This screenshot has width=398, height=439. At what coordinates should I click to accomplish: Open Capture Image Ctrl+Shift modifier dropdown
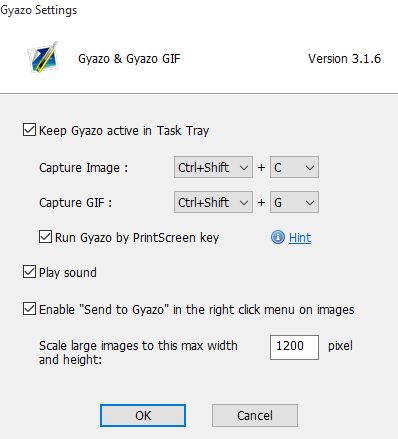[213, 167]
